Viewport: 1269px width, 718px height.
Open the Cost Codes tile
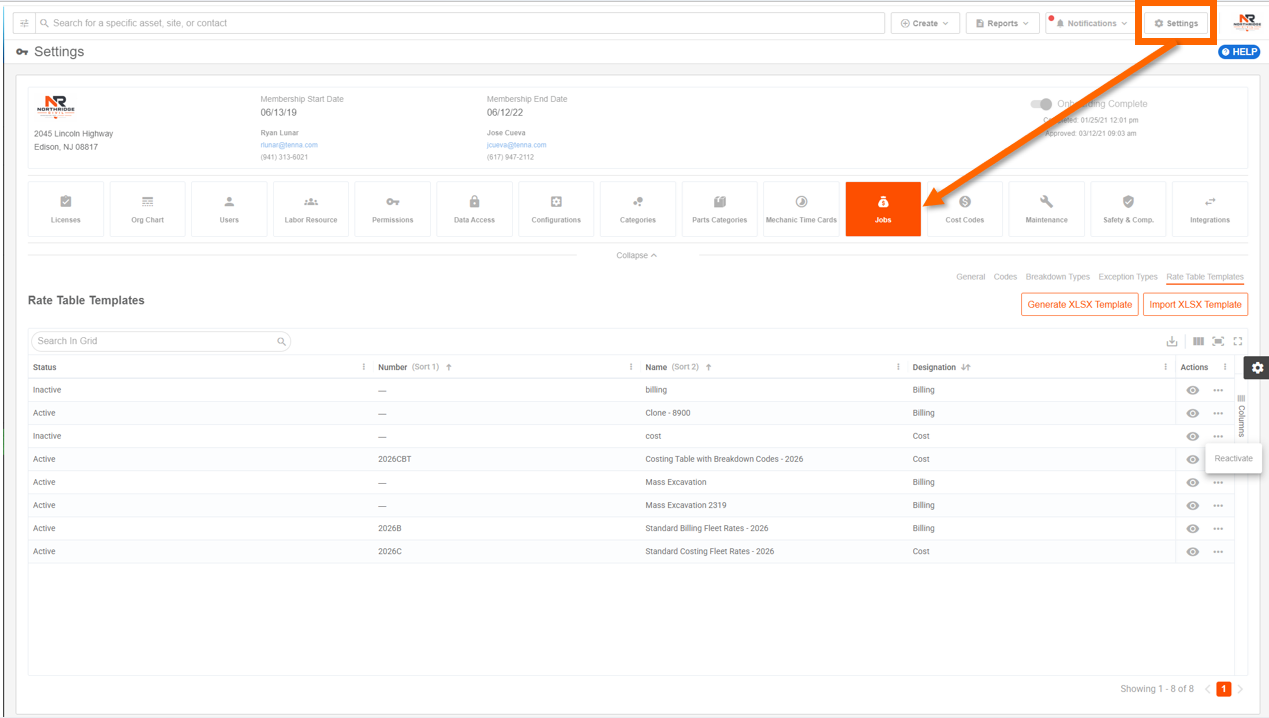(965, 209)
